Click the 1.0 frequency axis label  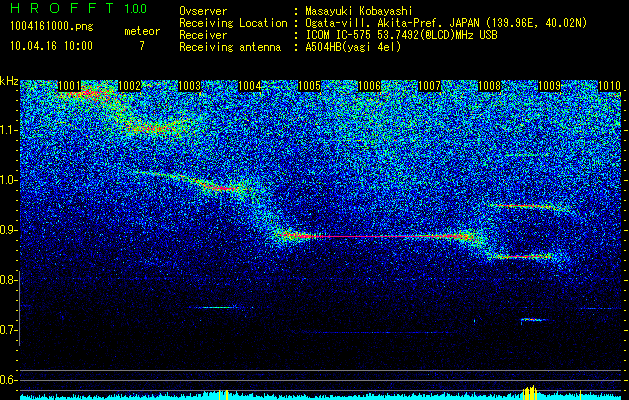pos(9,180)
